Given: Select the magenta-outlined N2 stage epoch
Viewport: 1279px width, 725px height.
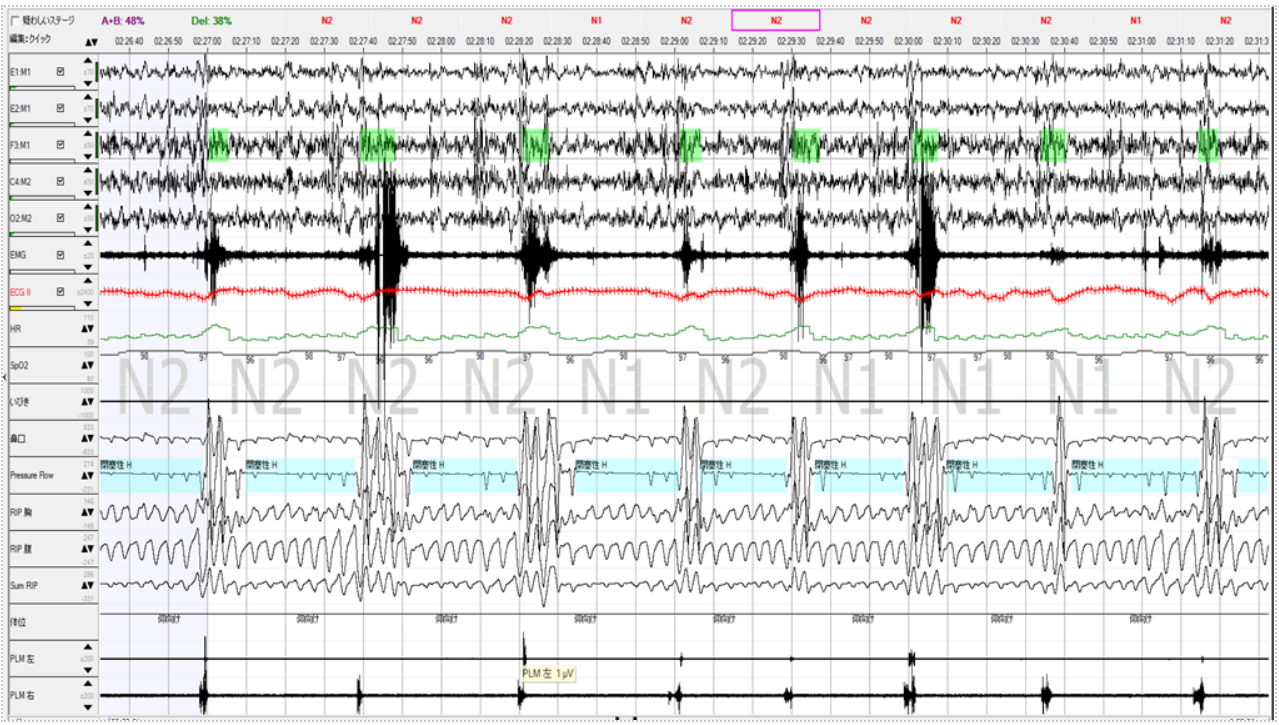Looking at the screenshot, I should point(776,20).
